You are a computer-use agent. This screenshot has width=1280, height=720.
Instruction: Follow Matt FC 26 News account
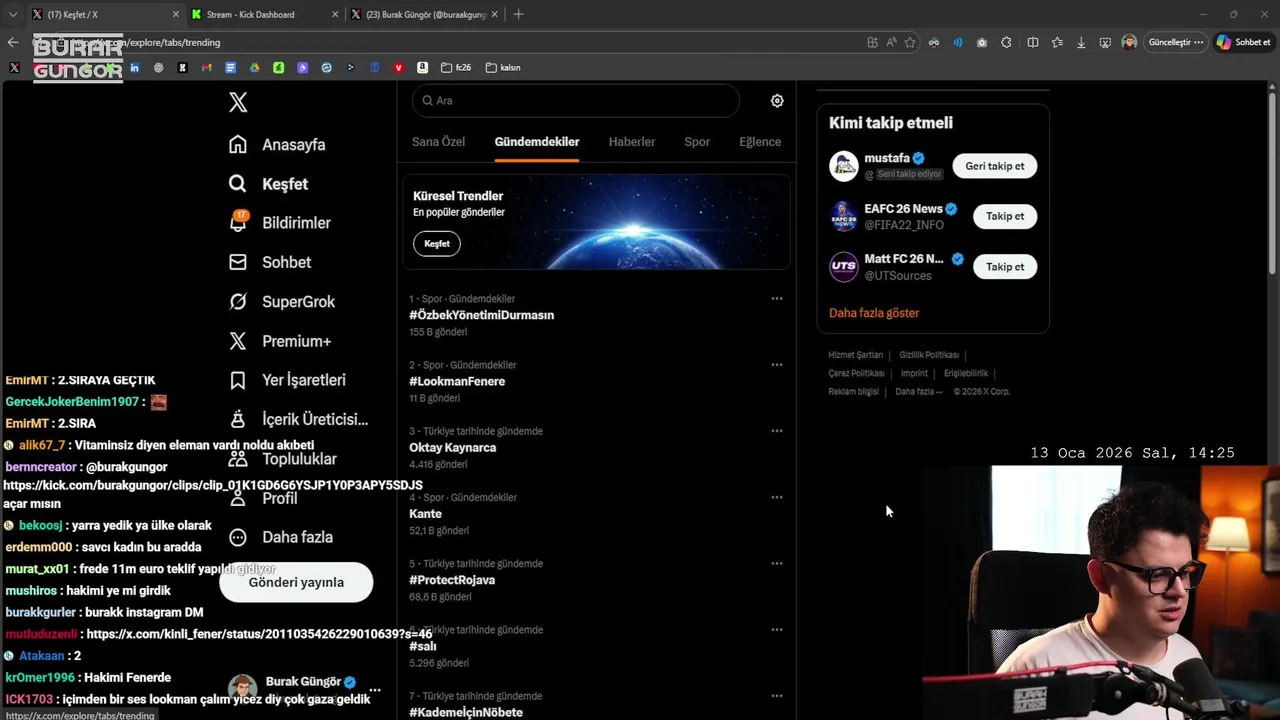[x=1005, y=267]
